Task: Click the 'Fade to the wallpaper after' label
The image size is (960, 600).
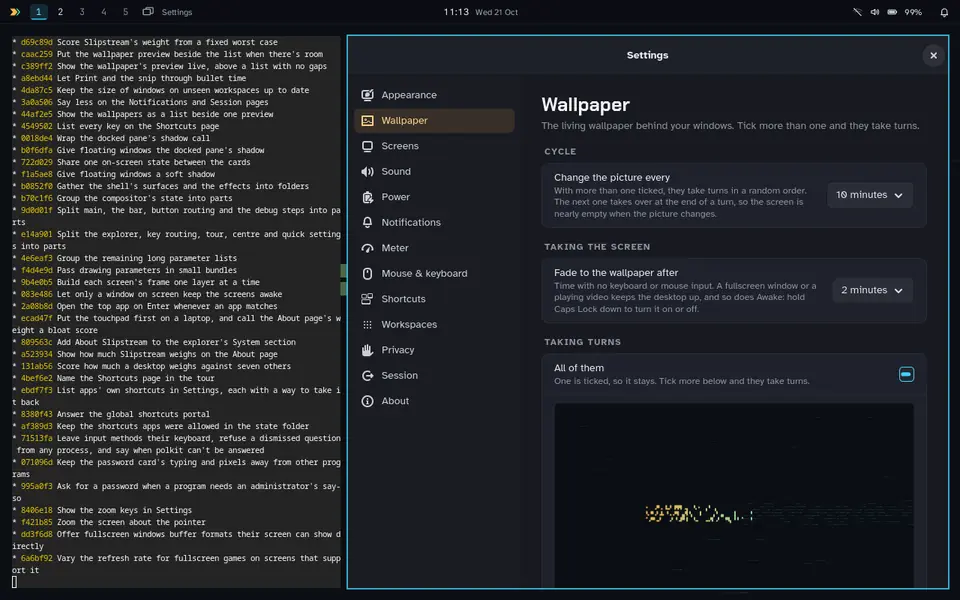Action: click(x=616, y=272)
